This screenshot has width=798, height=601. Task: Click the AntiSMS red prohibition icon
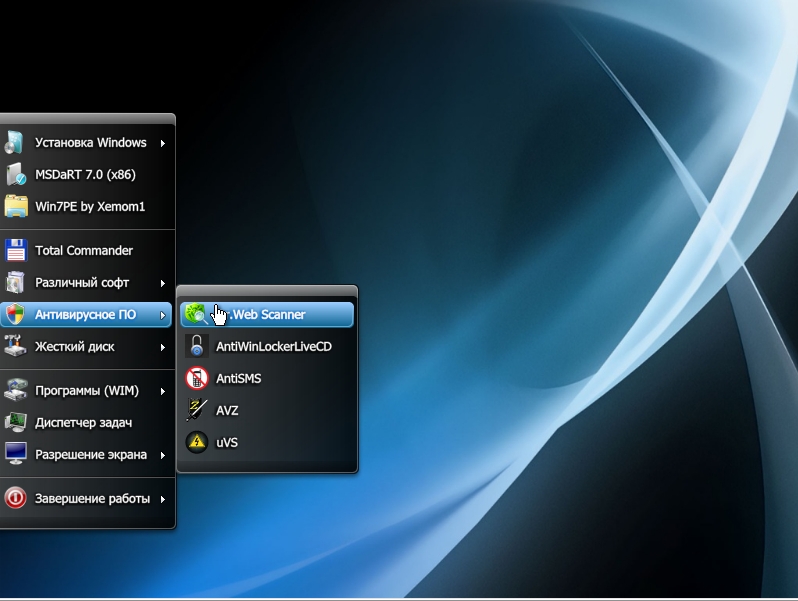tap(196, 379)
